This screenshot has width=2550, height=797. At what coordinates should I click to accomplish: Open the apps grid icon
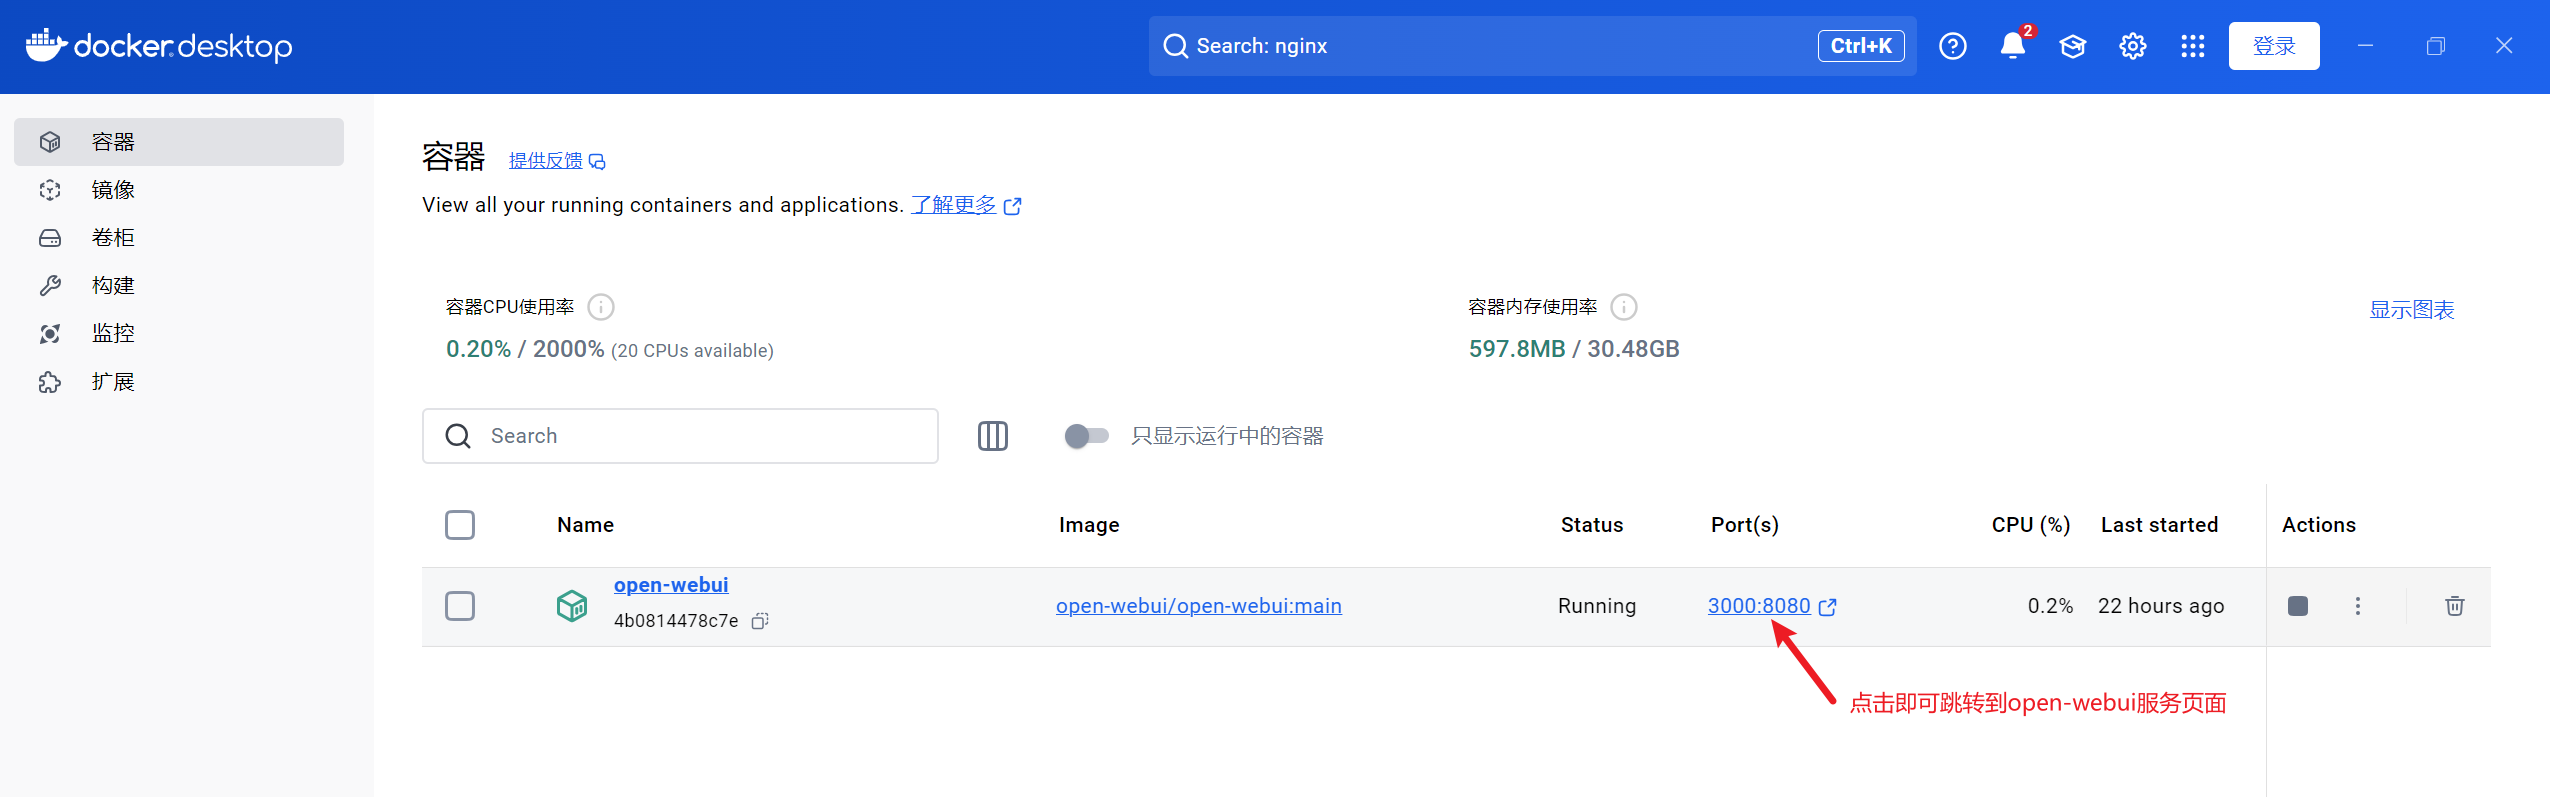(x=2193, y=46)
